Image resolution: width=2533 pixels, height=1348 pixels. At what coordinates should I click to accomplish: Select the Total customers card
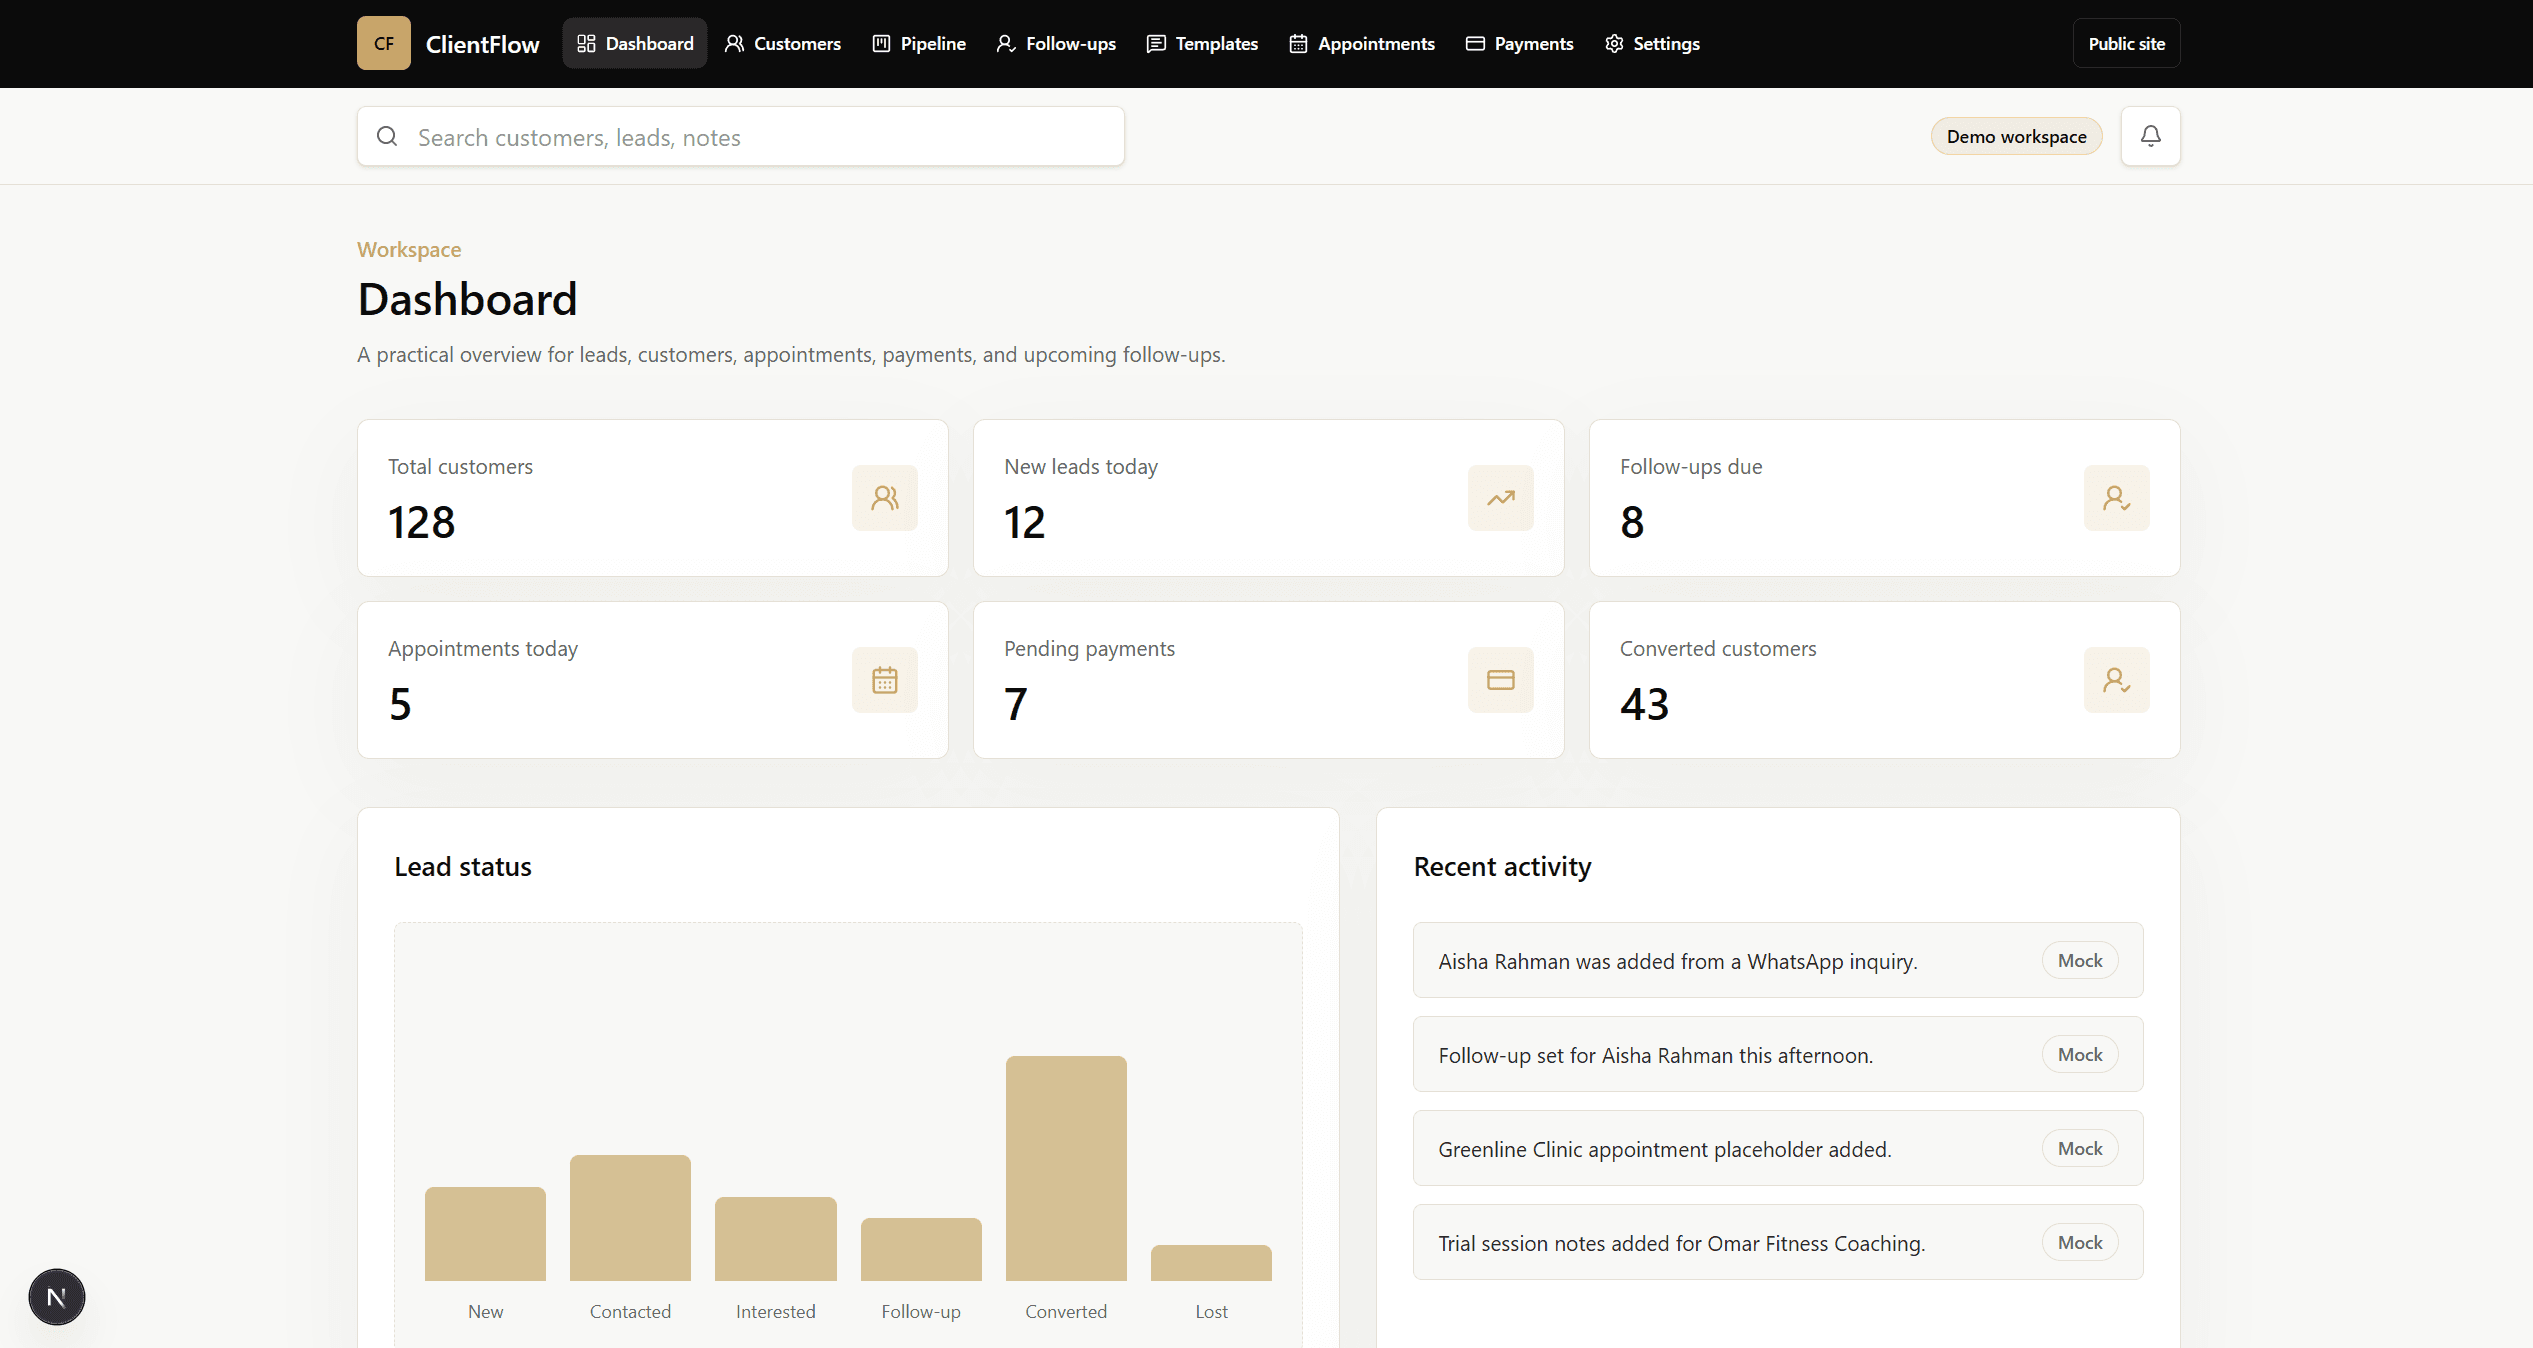[x=653, y=498]
